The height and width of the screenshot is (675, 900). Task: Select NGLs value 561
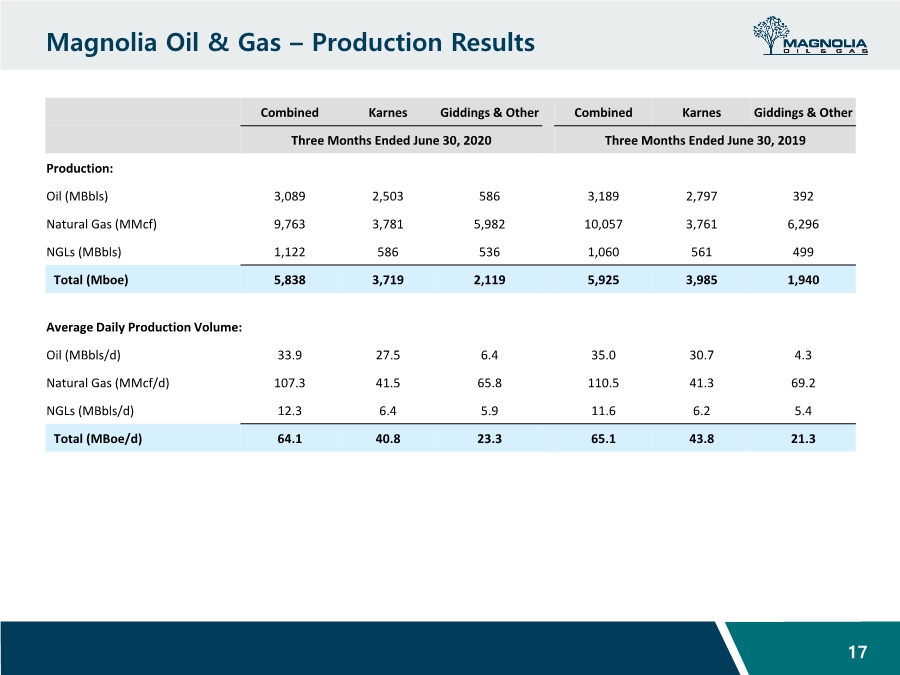click(701, 252)
